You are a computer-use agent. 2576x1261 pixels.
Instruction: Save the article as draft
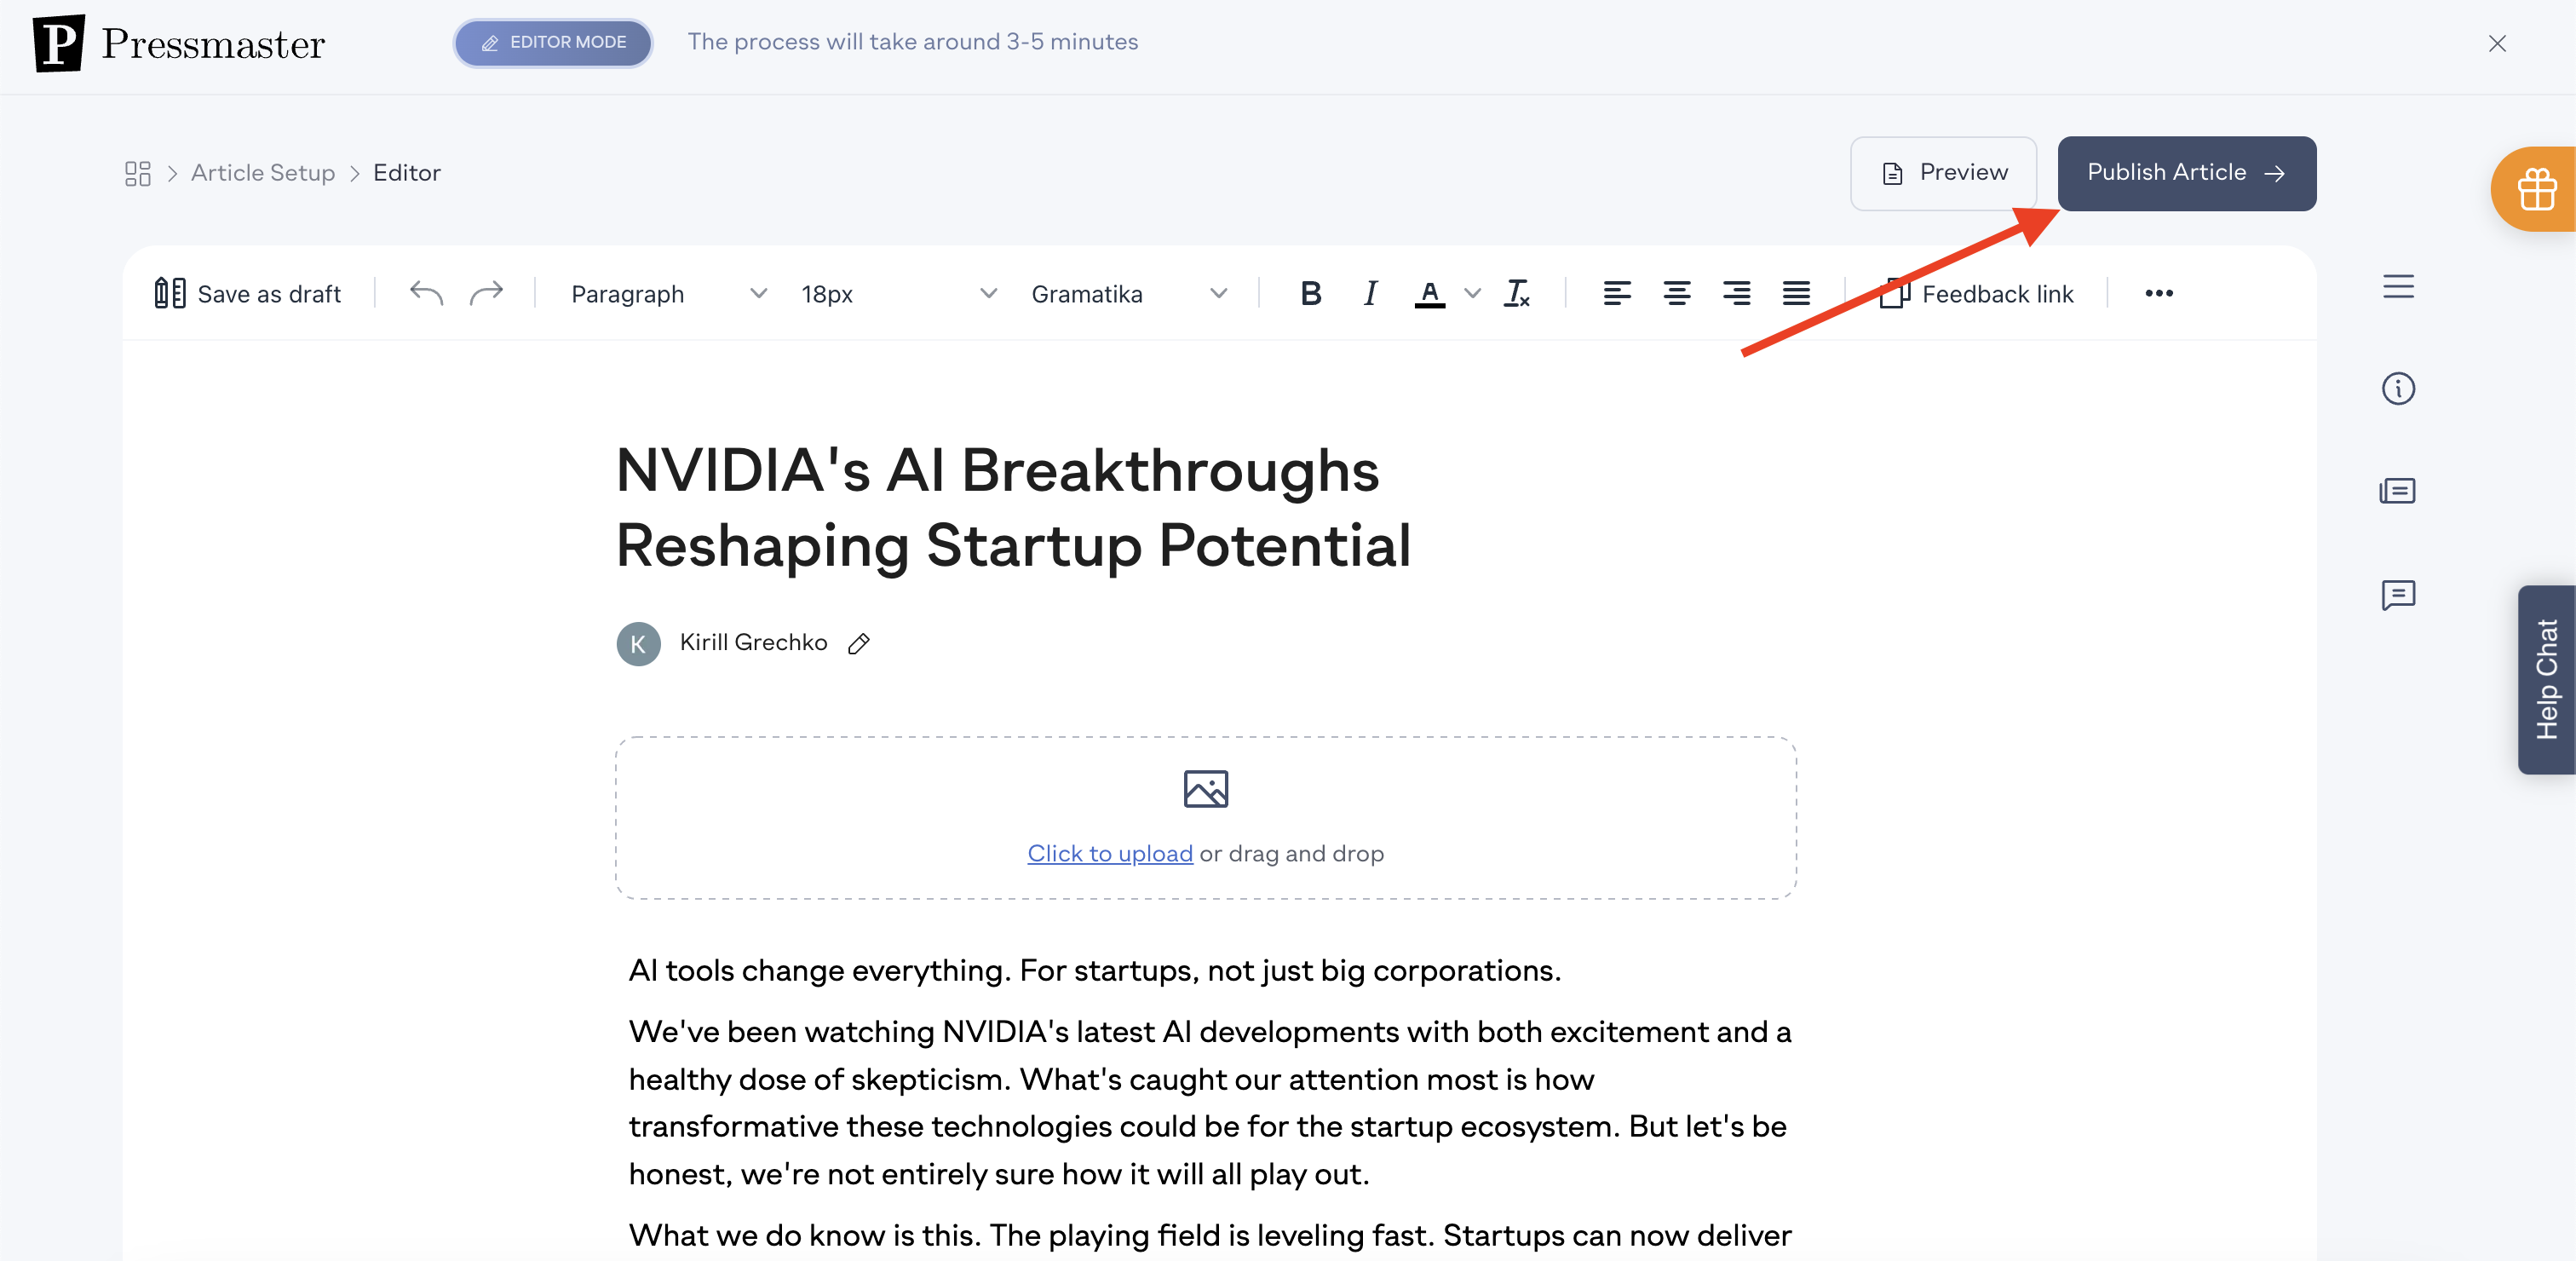coord(248,294)
